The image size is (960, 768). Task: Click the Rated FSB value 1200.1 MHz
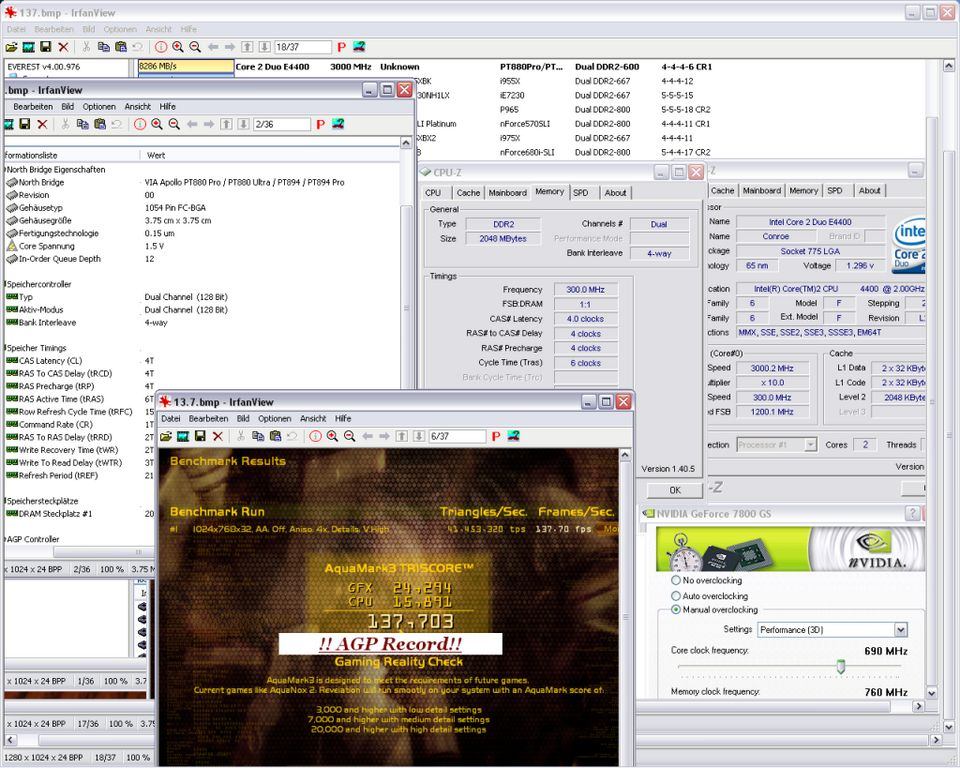[x=771, y=412]
